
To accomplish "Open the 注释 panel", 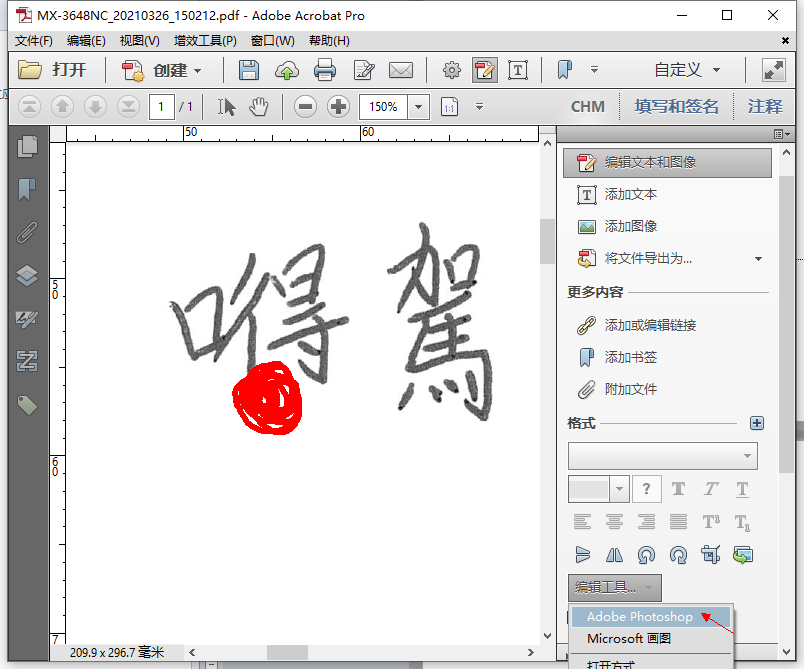I will (x=765, y=107).
